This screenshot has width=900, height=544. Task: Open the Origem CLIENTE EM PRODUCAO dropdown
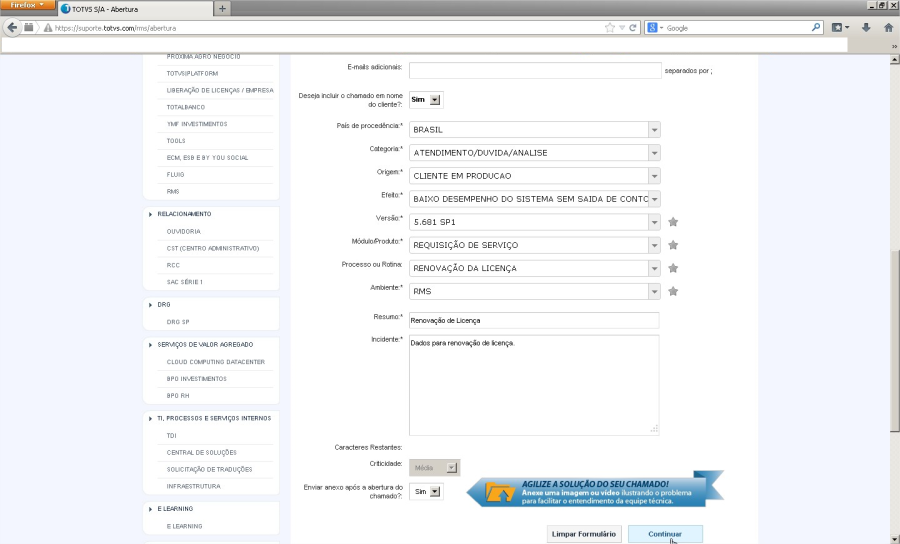(654, 176)
